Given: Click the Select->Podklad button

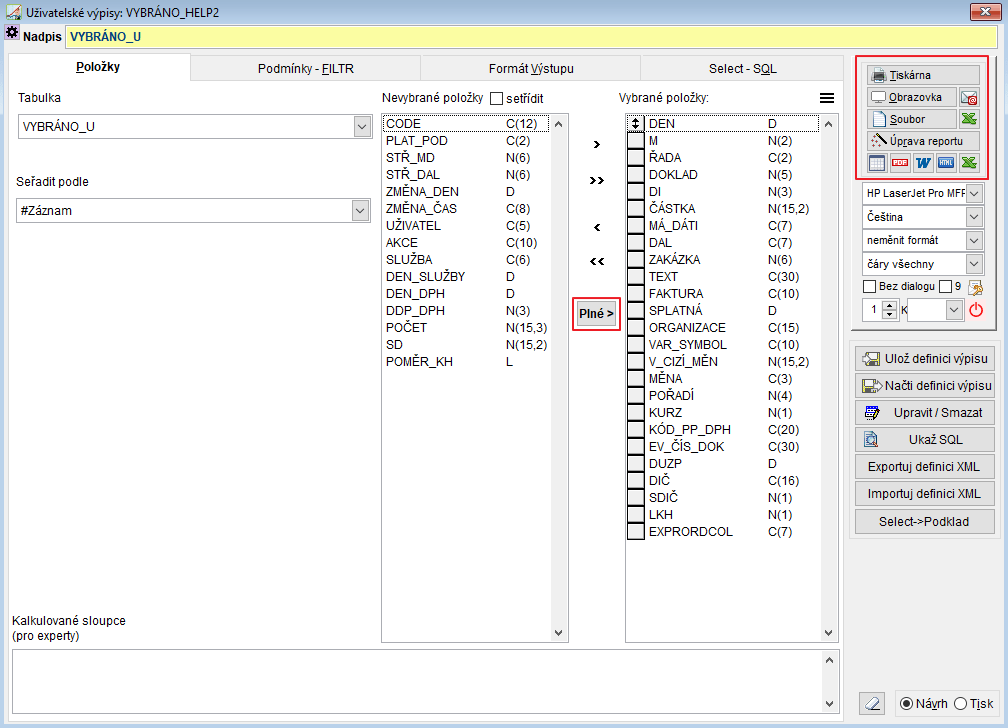Looking at the screenshot, I should 924,522.
